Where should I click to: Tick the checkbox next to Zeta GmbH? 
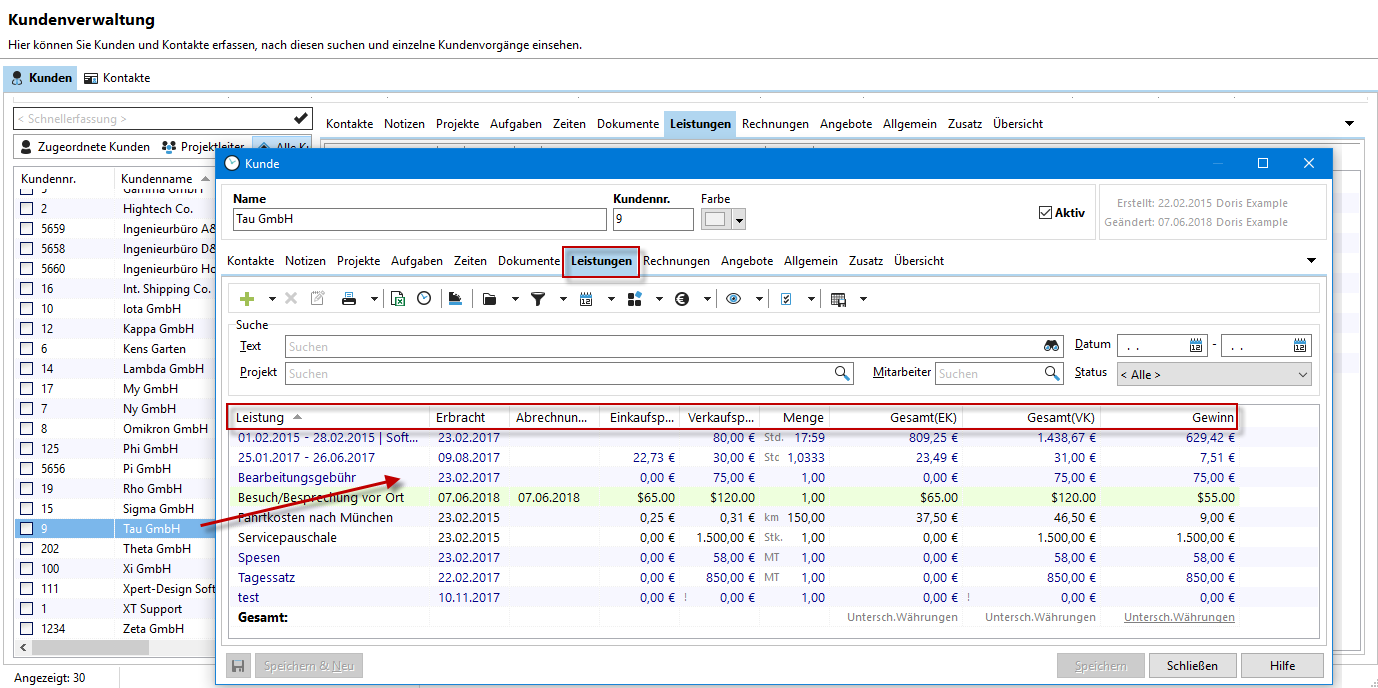click(27, 629)
